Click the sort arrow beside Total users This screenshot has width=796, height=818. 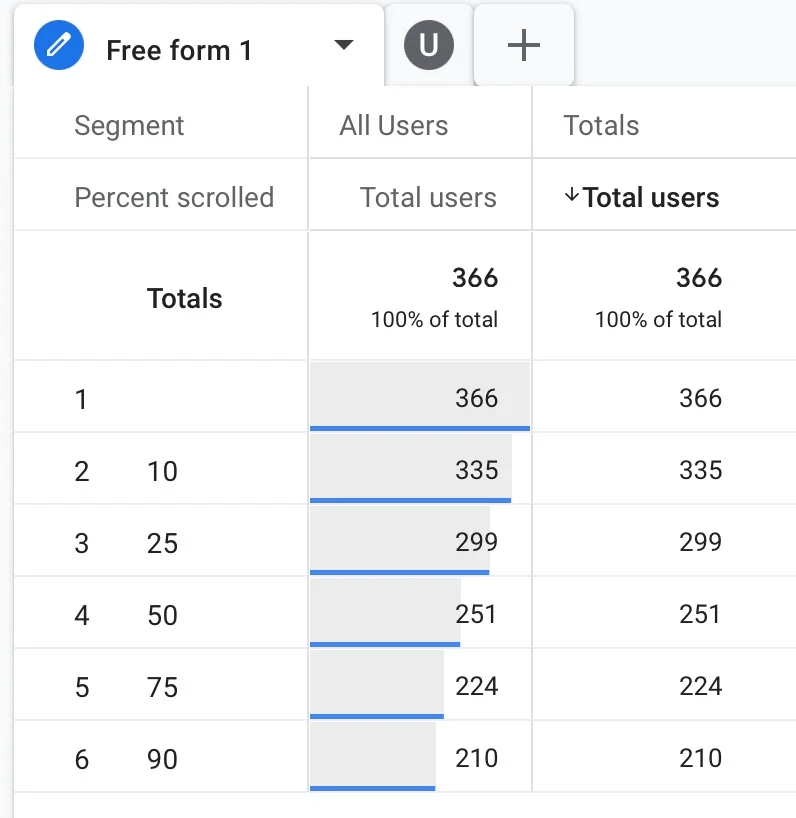[572, 195]
